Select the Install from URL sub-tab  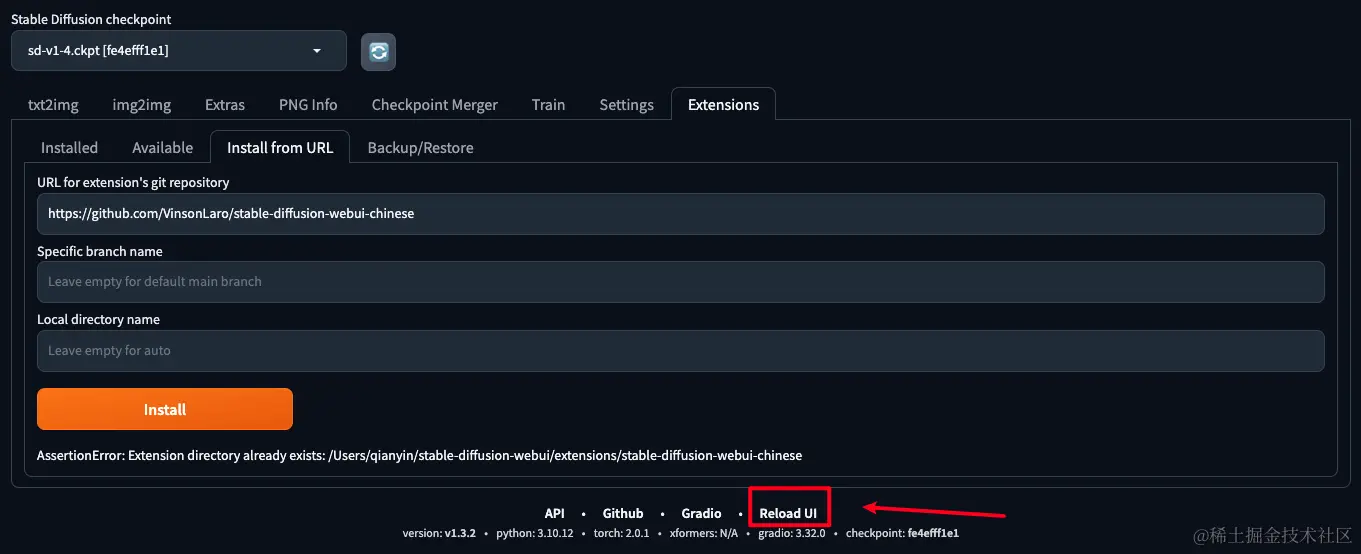tap(280, 147)
